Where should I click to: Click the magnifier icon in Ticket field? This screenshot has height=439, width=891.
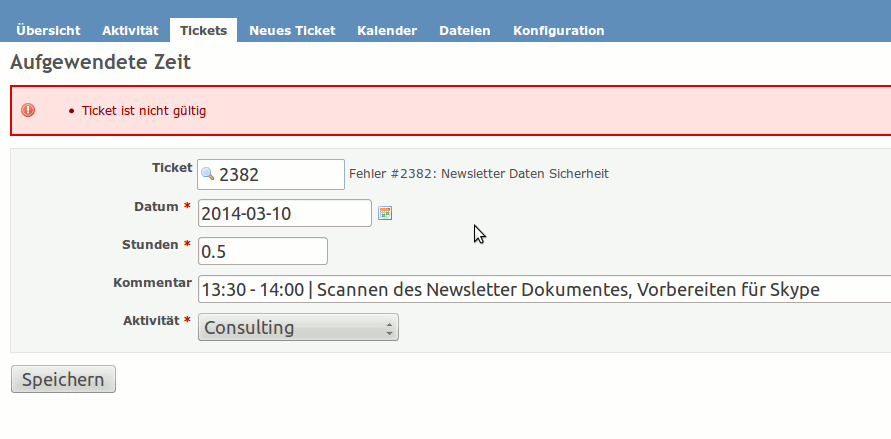pos(207,173)
